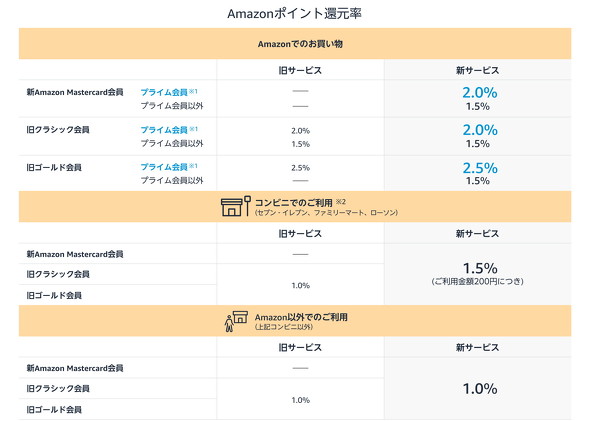Click the 旧クラシック会員 row in the last section
Image resolution: width=590 pixels, height=421 pixels.
(118, 388)
